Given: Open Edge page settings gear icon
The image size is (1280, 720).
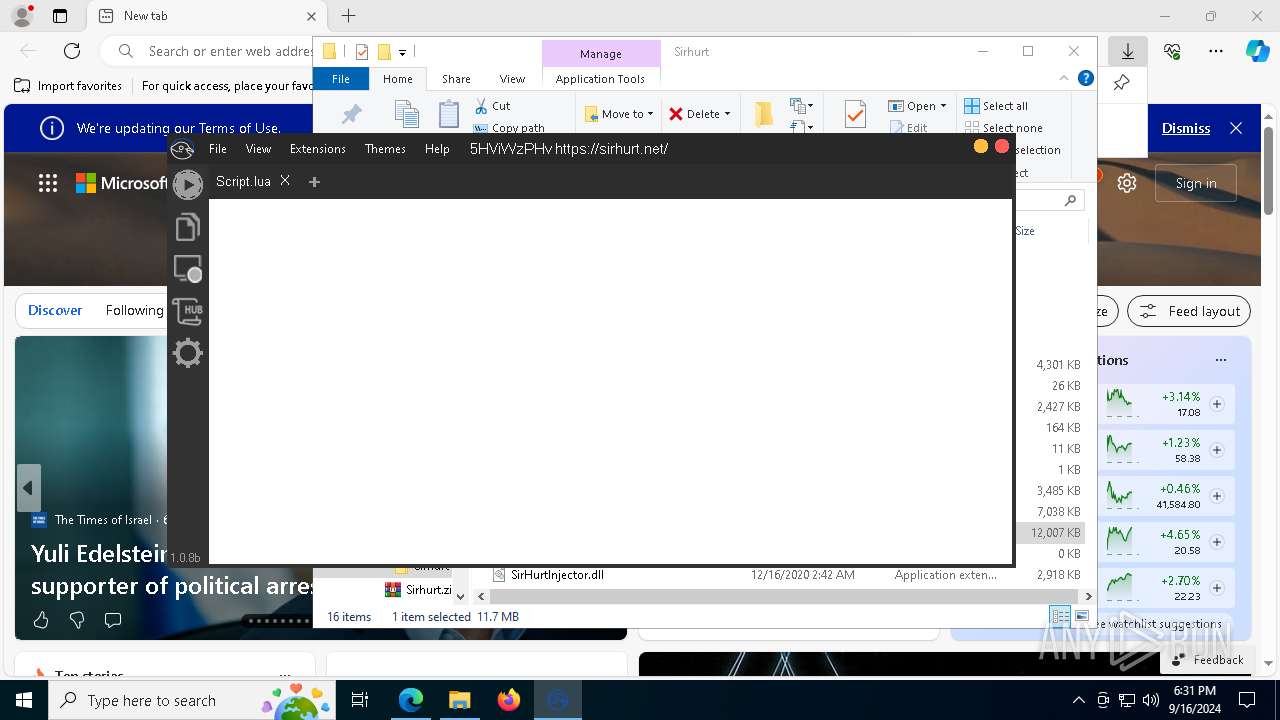Looking at the screenshot, I should click(1127, 183).
